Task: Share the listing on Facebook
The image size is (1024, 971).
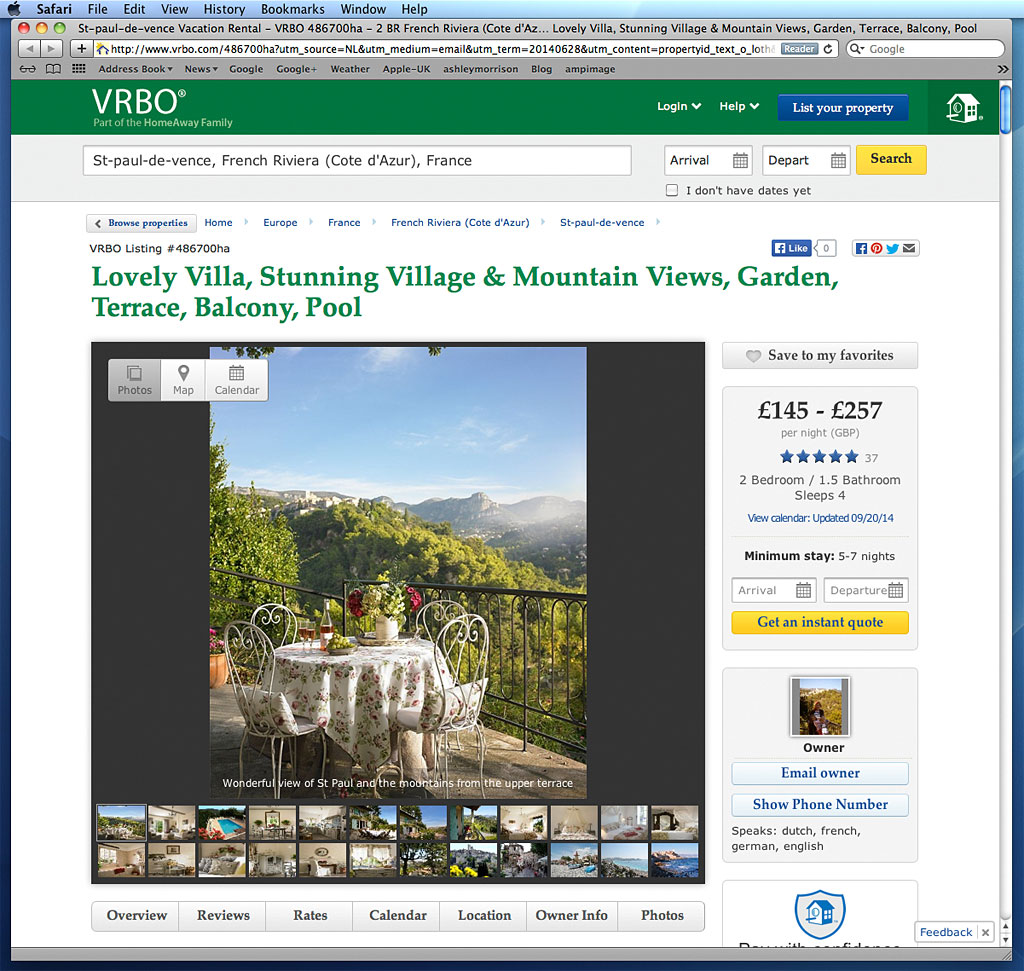Action: point(861,248)
